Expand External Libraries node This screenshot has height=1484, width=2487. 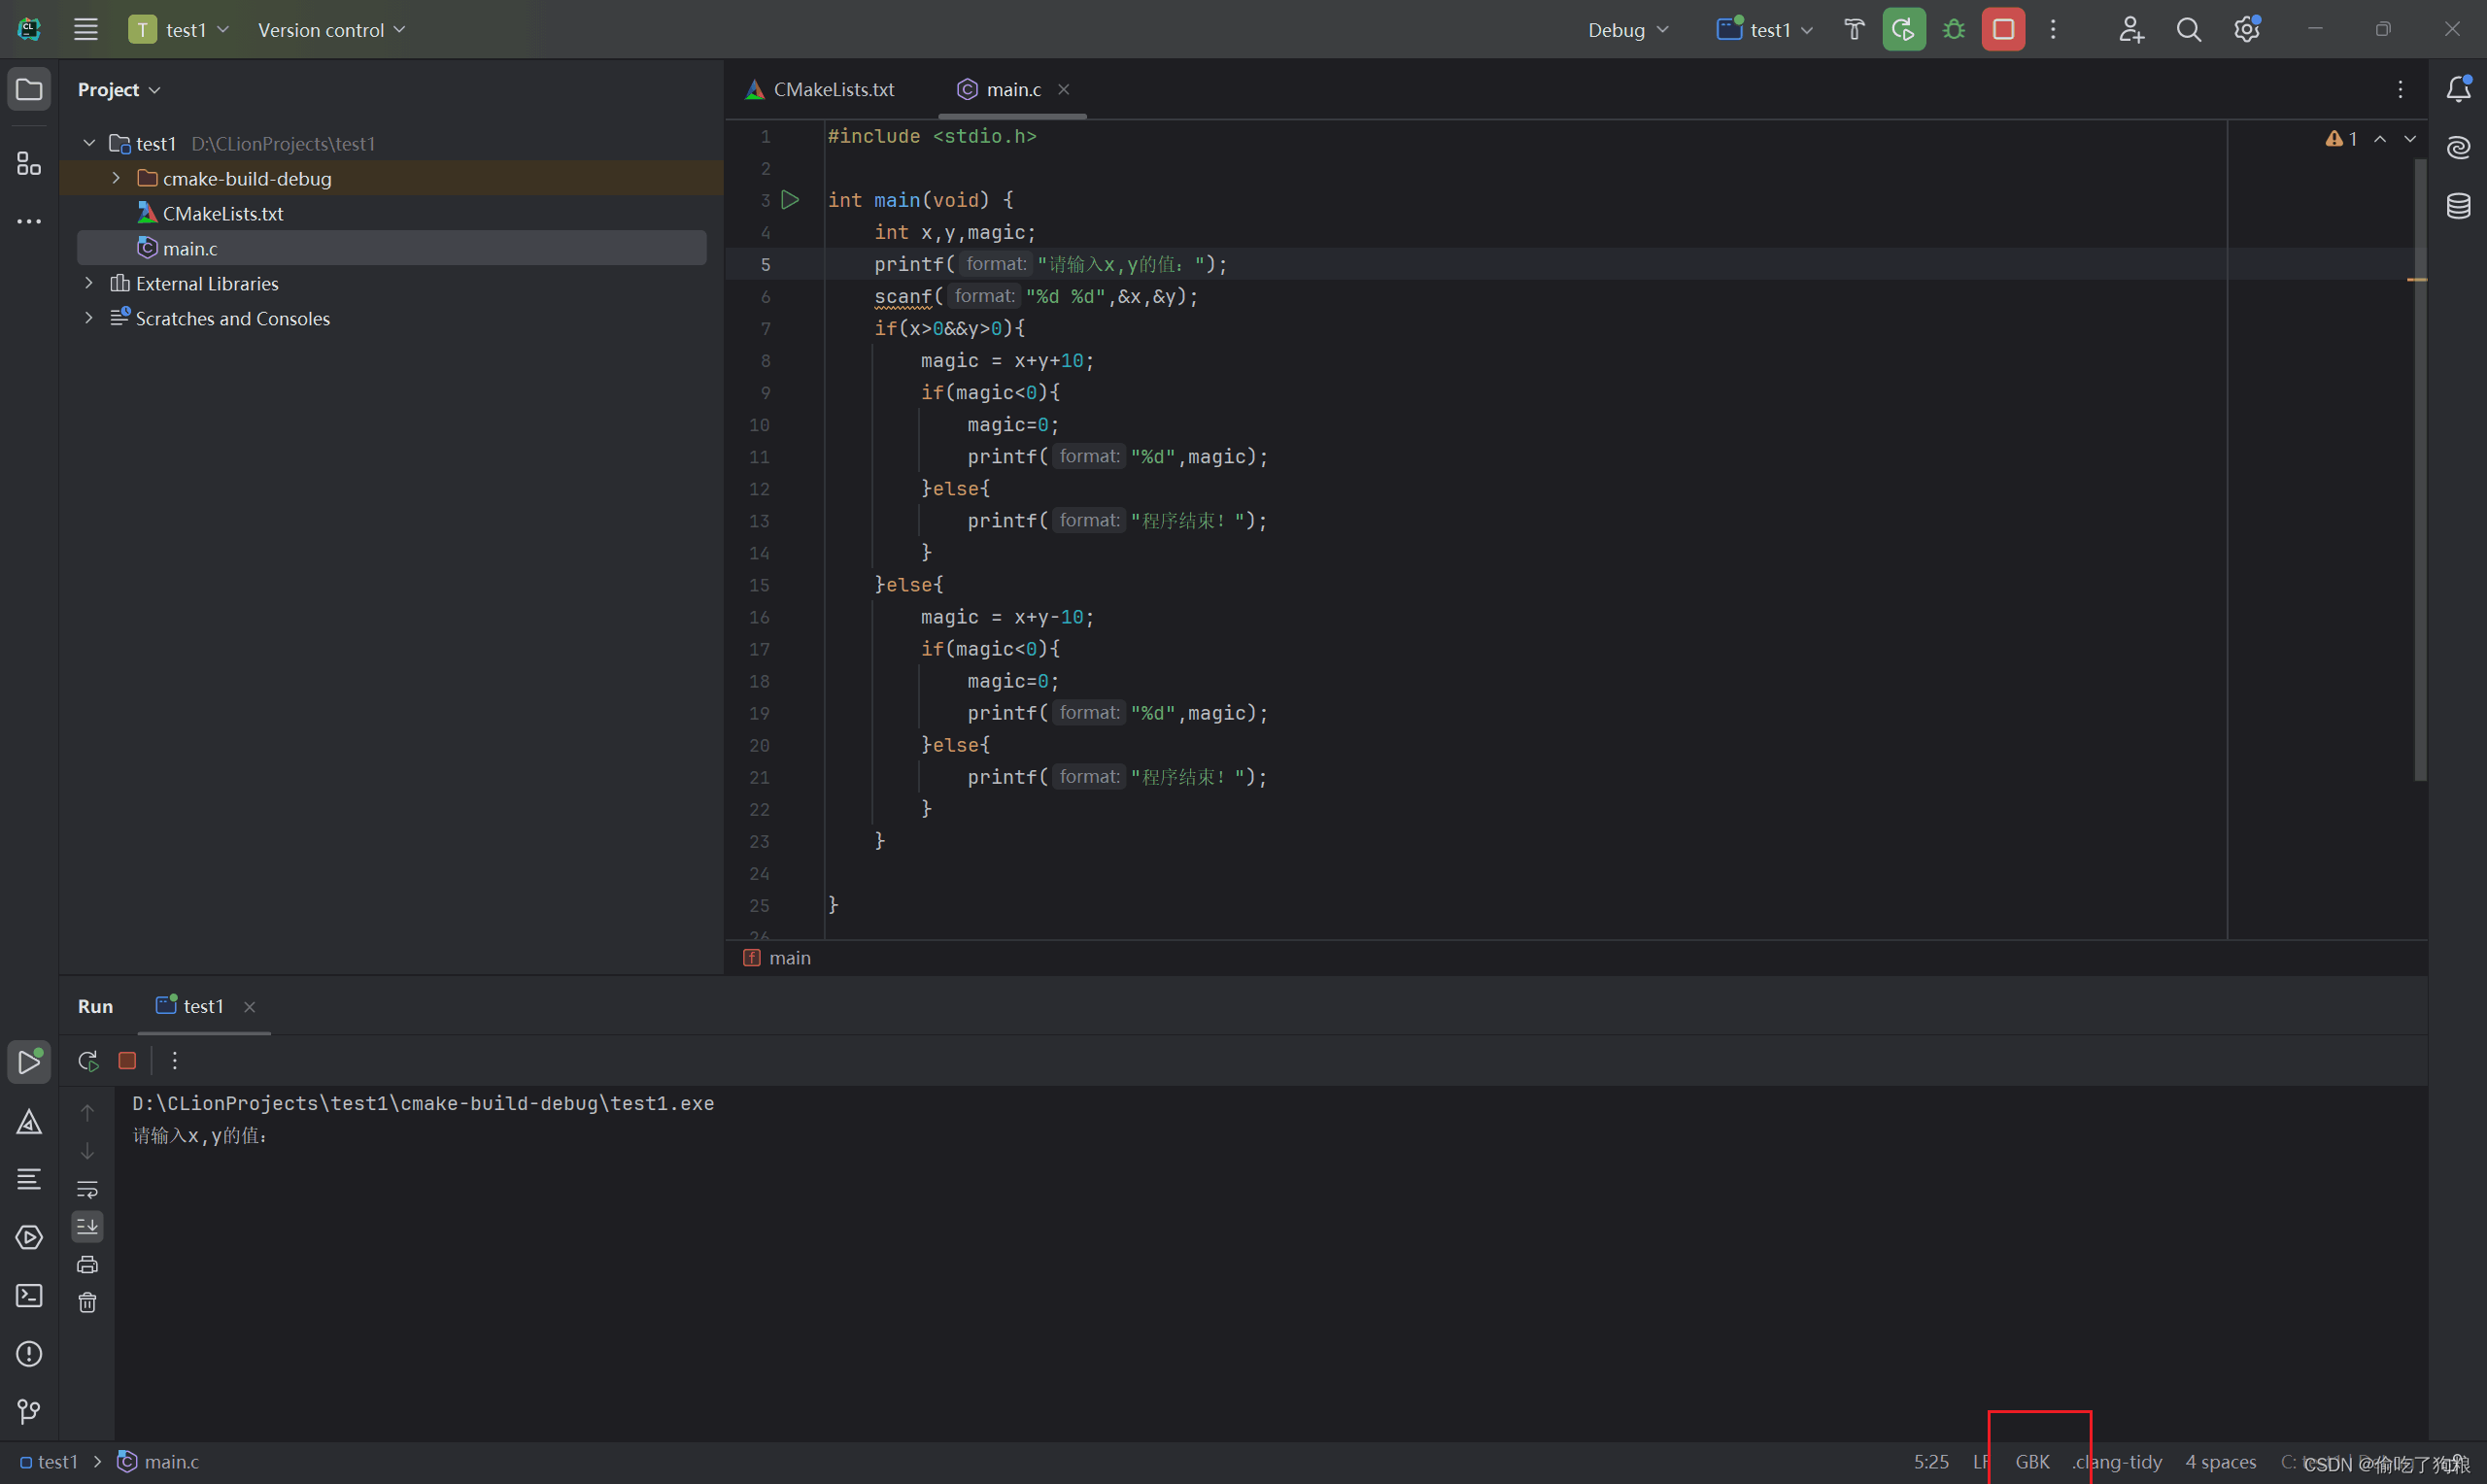pyautogui.click(x=89, y=283)
